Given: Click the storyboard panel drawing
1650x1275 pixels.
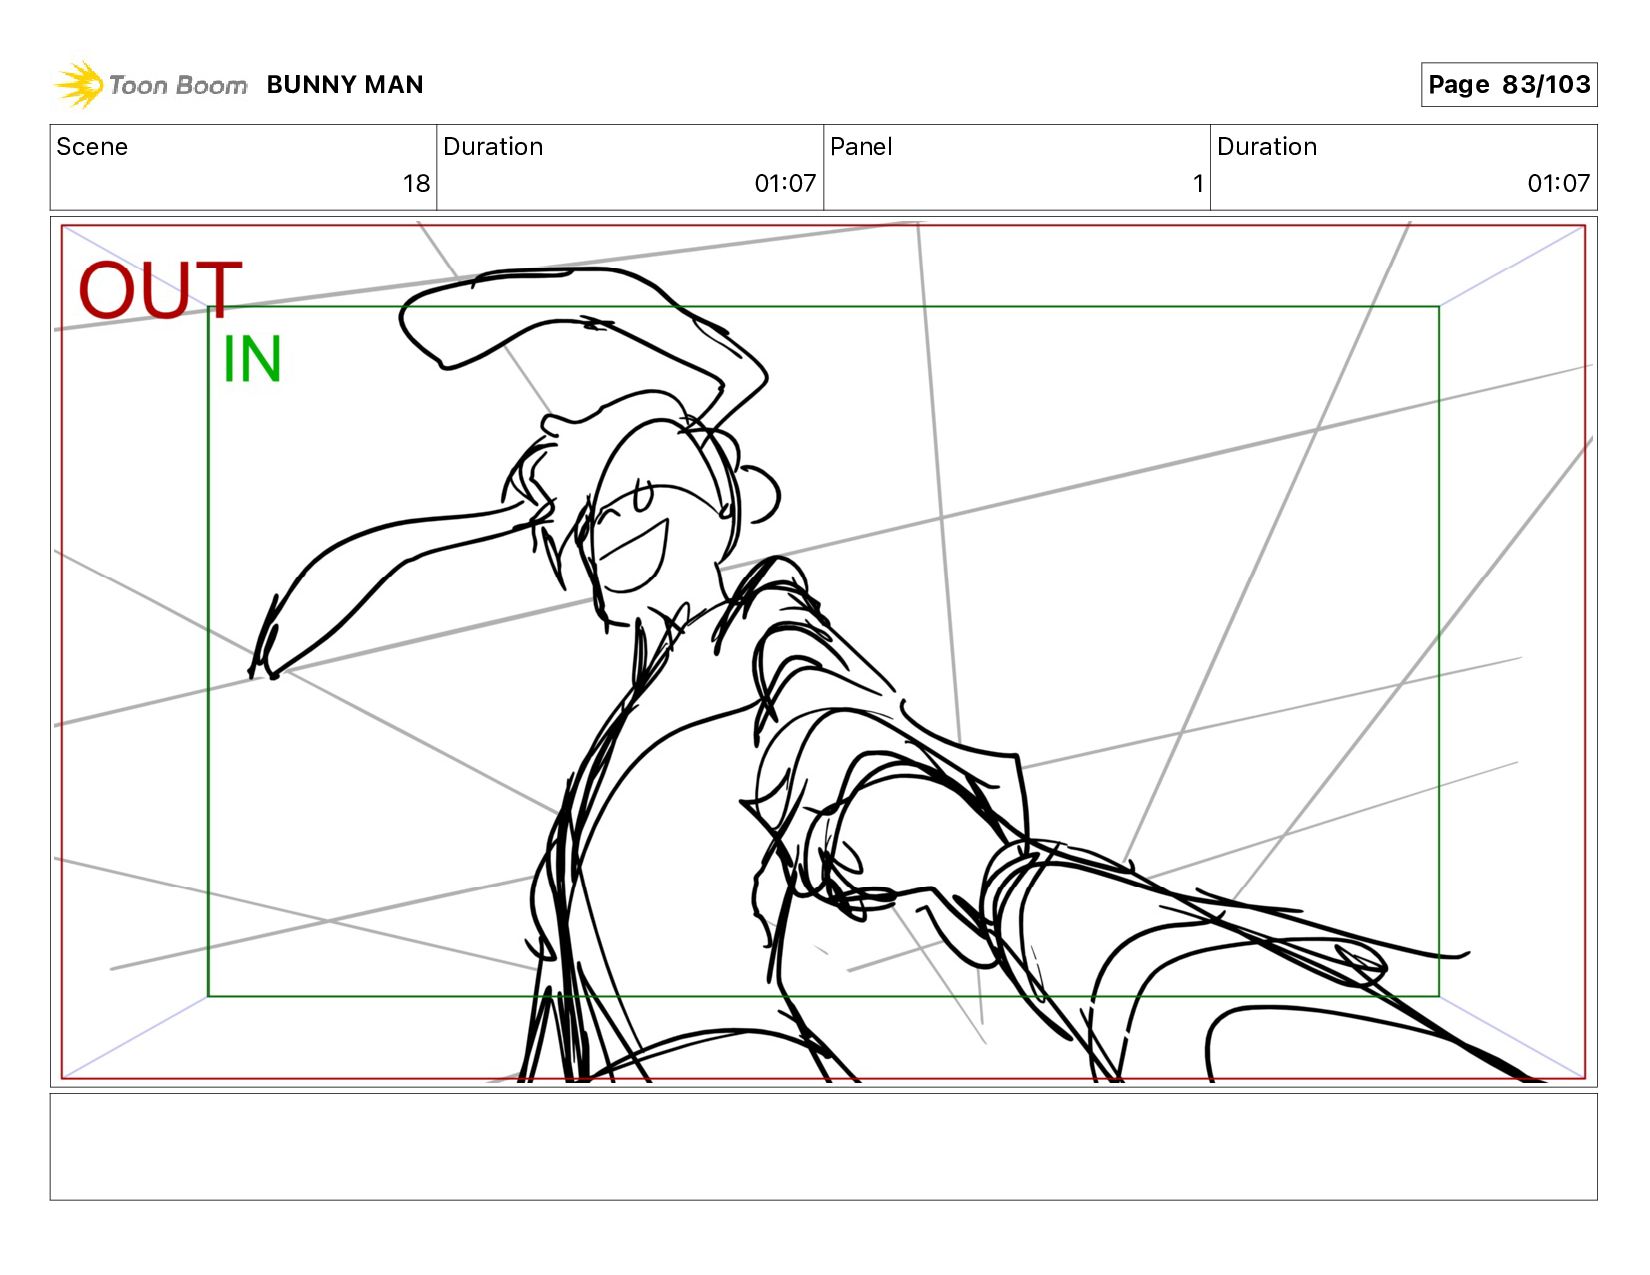Looking at the screenshot, I should click(x=823, y=652).
